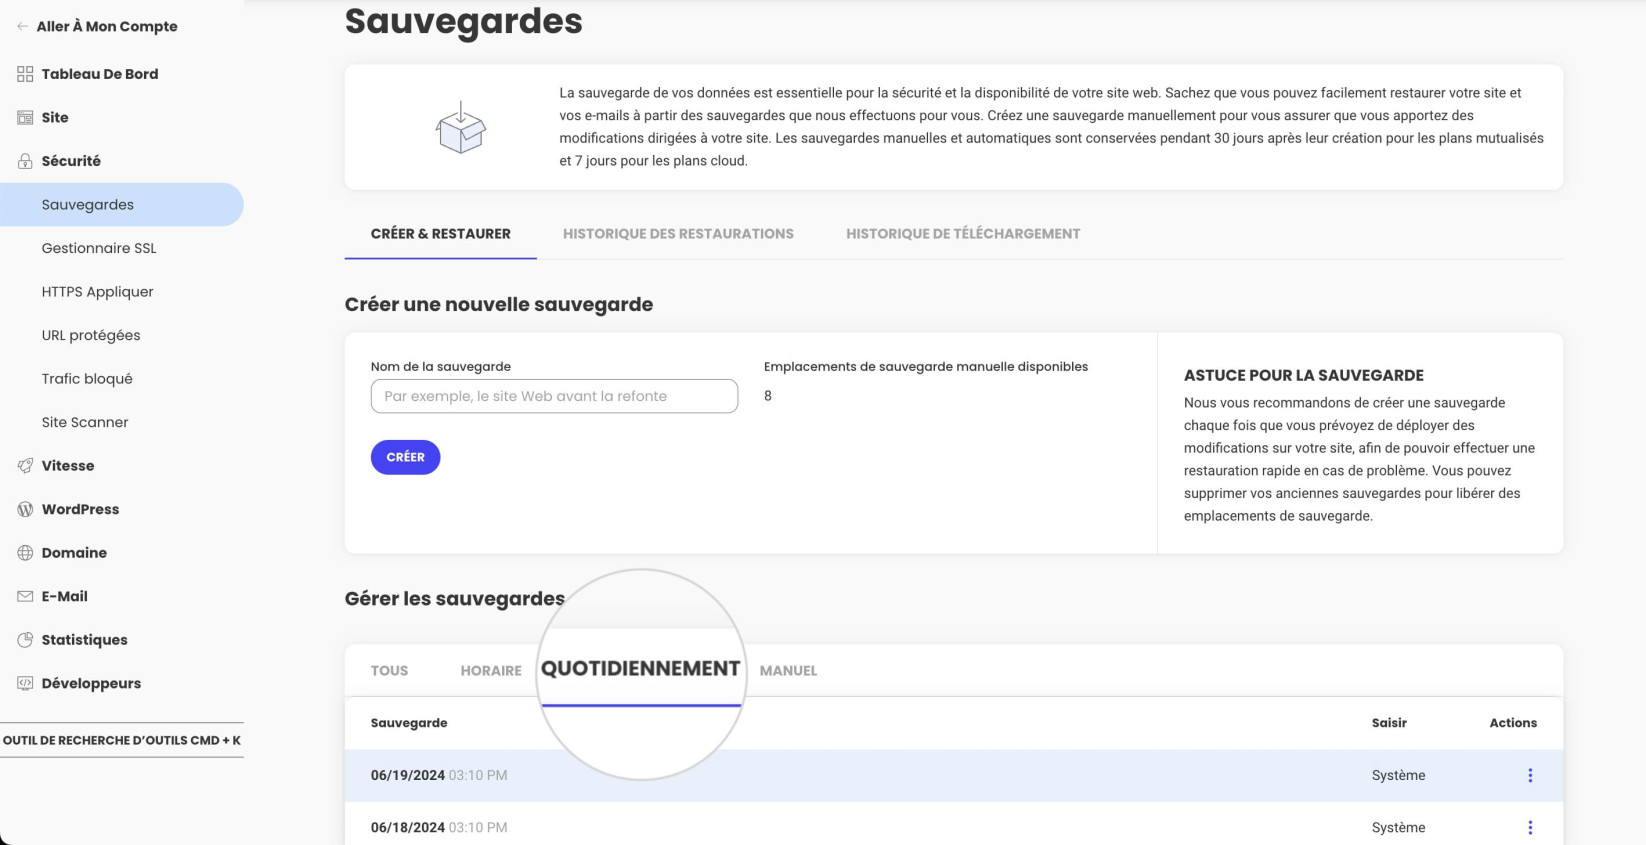Switch to Historique de téléchargement tab
The width and height of the screenshot is (1646, 845).
point(963,234)
